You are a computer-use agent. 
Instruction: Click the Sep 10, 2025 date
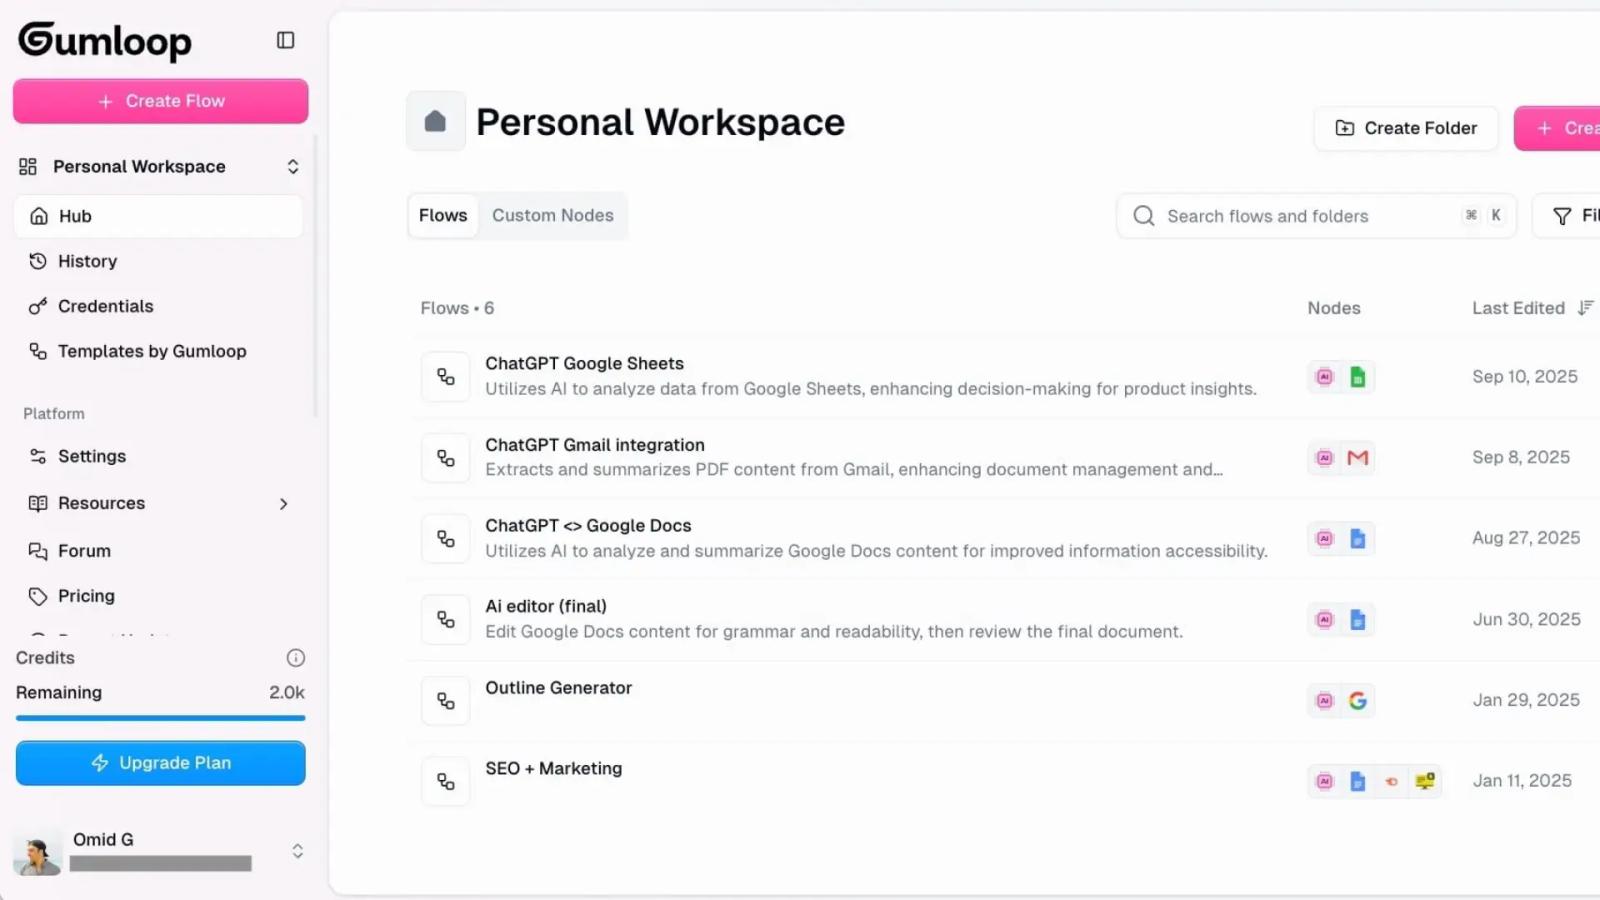(x=1525, y=376)
